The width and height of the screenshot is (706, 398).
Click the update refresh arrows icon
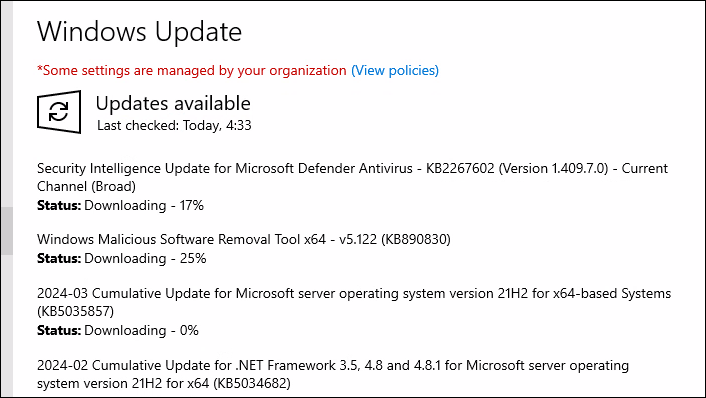(x=59, y=112)
